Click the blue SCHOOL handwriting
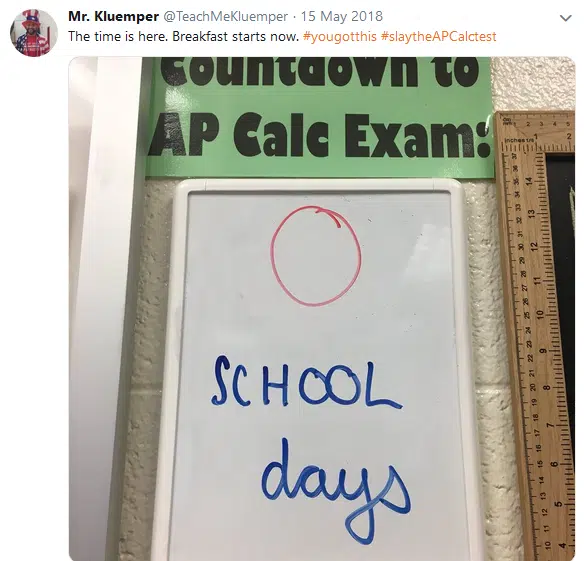 pos(306,382)
